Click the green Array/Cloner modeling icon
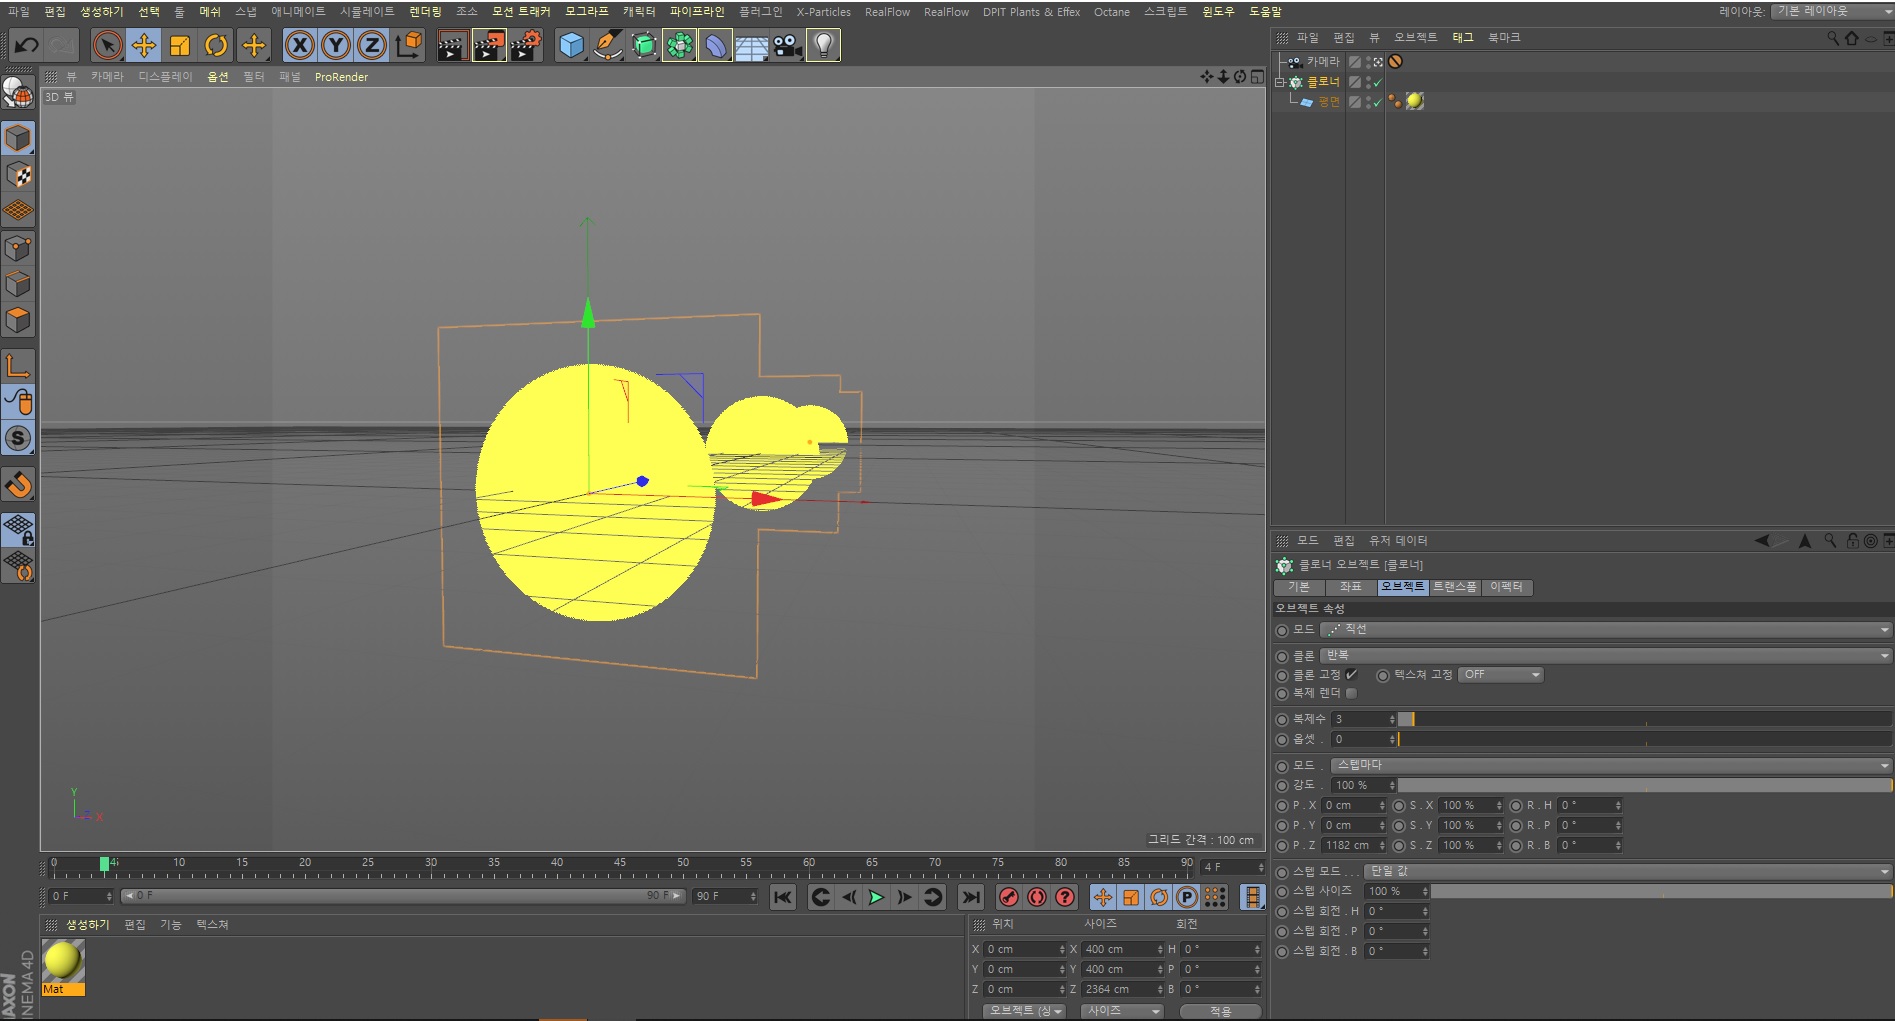The image size is (1895, 1021). click(680, 45)
